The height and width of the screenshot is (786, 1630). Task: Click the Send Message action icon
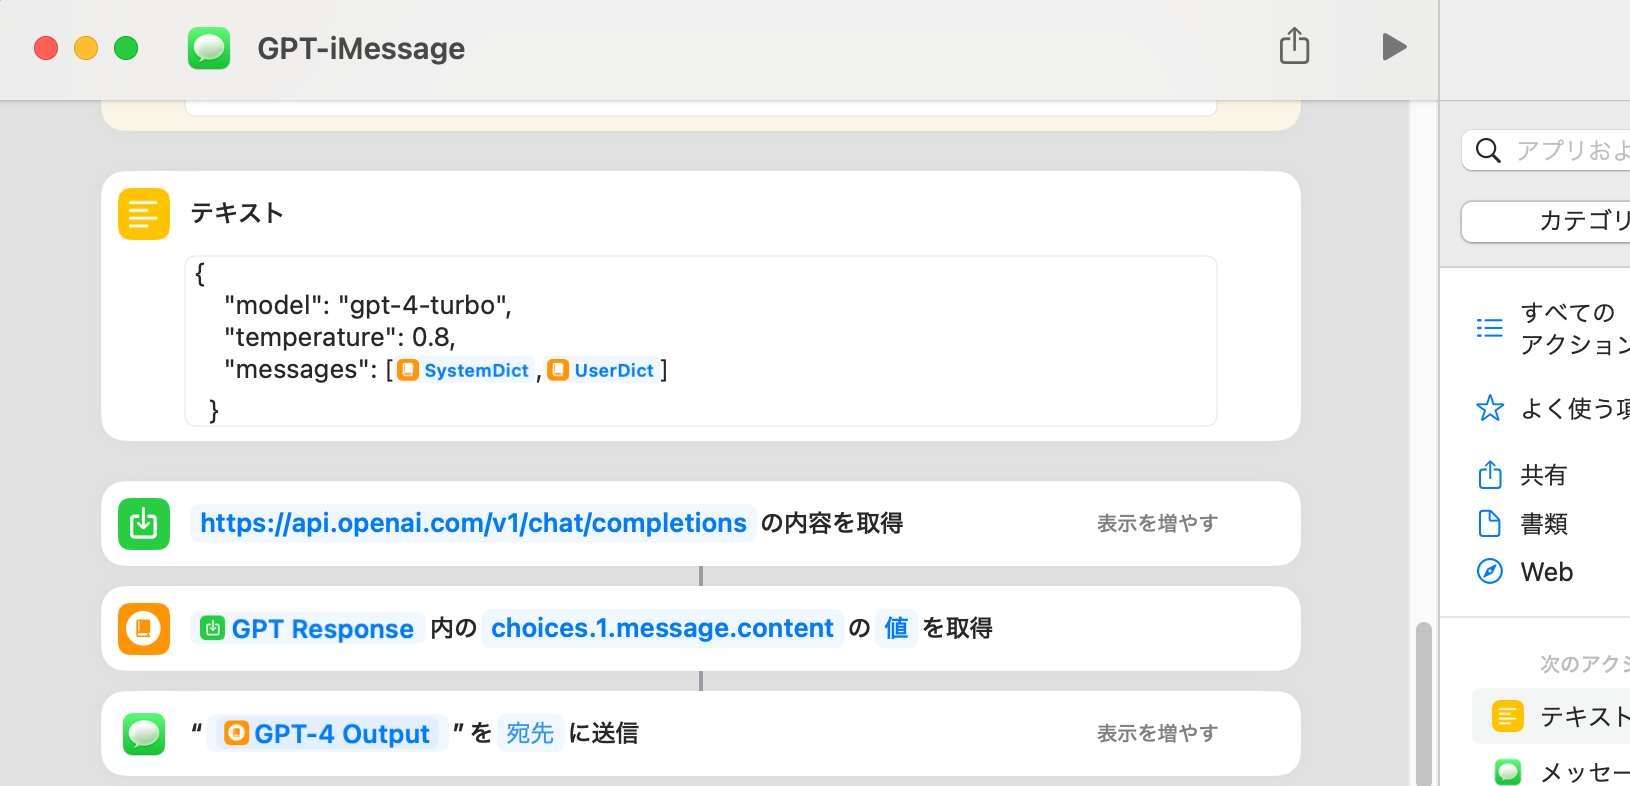[x=144, y=733]
